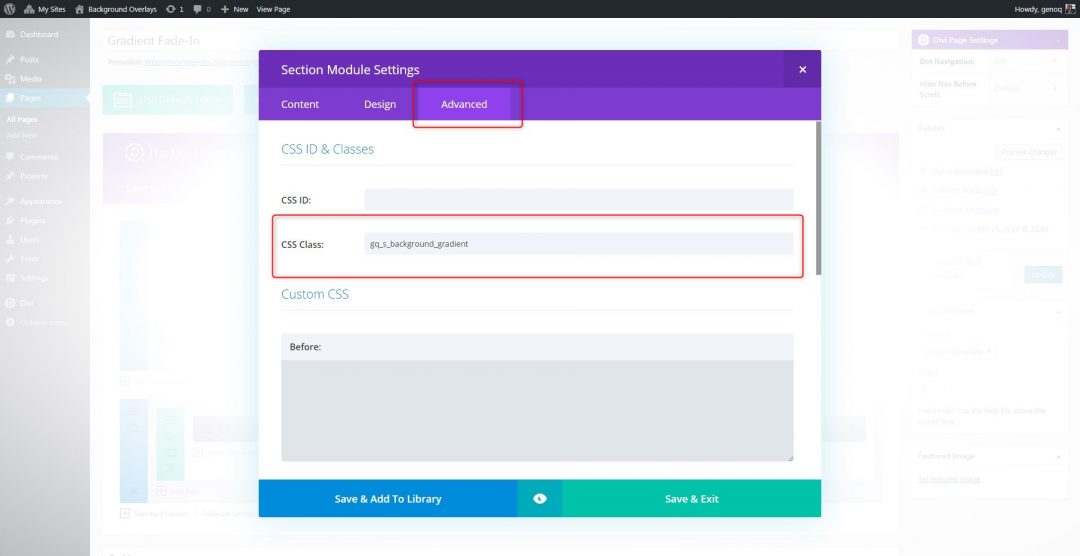Open the My Sites menu
The height and width of the screenshot is (556, 1080).
tap(48, 9)
